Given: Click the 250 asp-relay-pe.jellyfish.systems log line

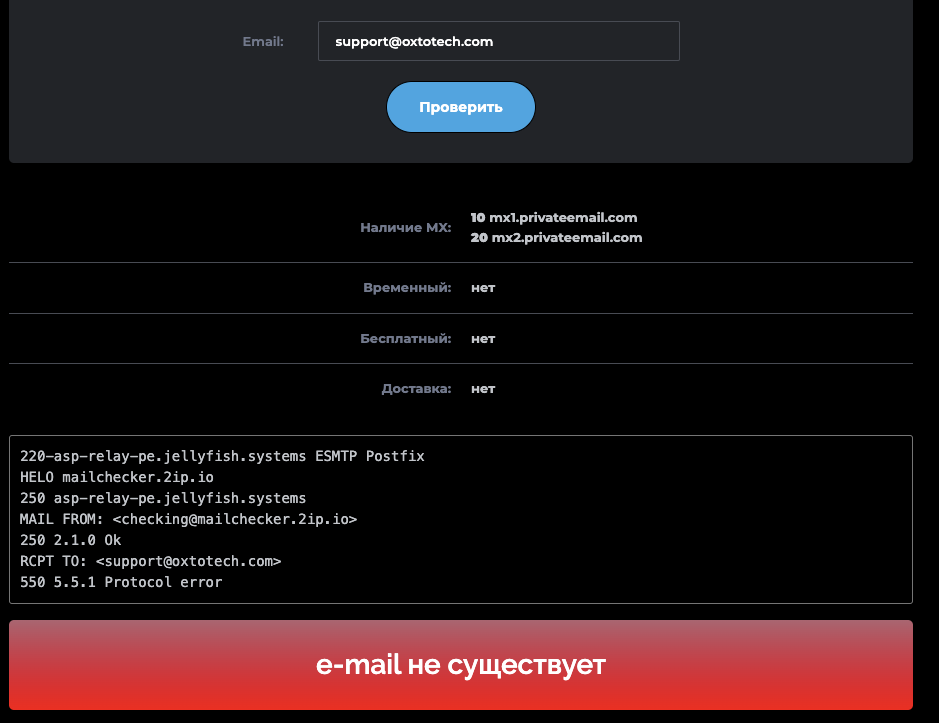Looking at the screenshot, I should click(x=163, y=498).
